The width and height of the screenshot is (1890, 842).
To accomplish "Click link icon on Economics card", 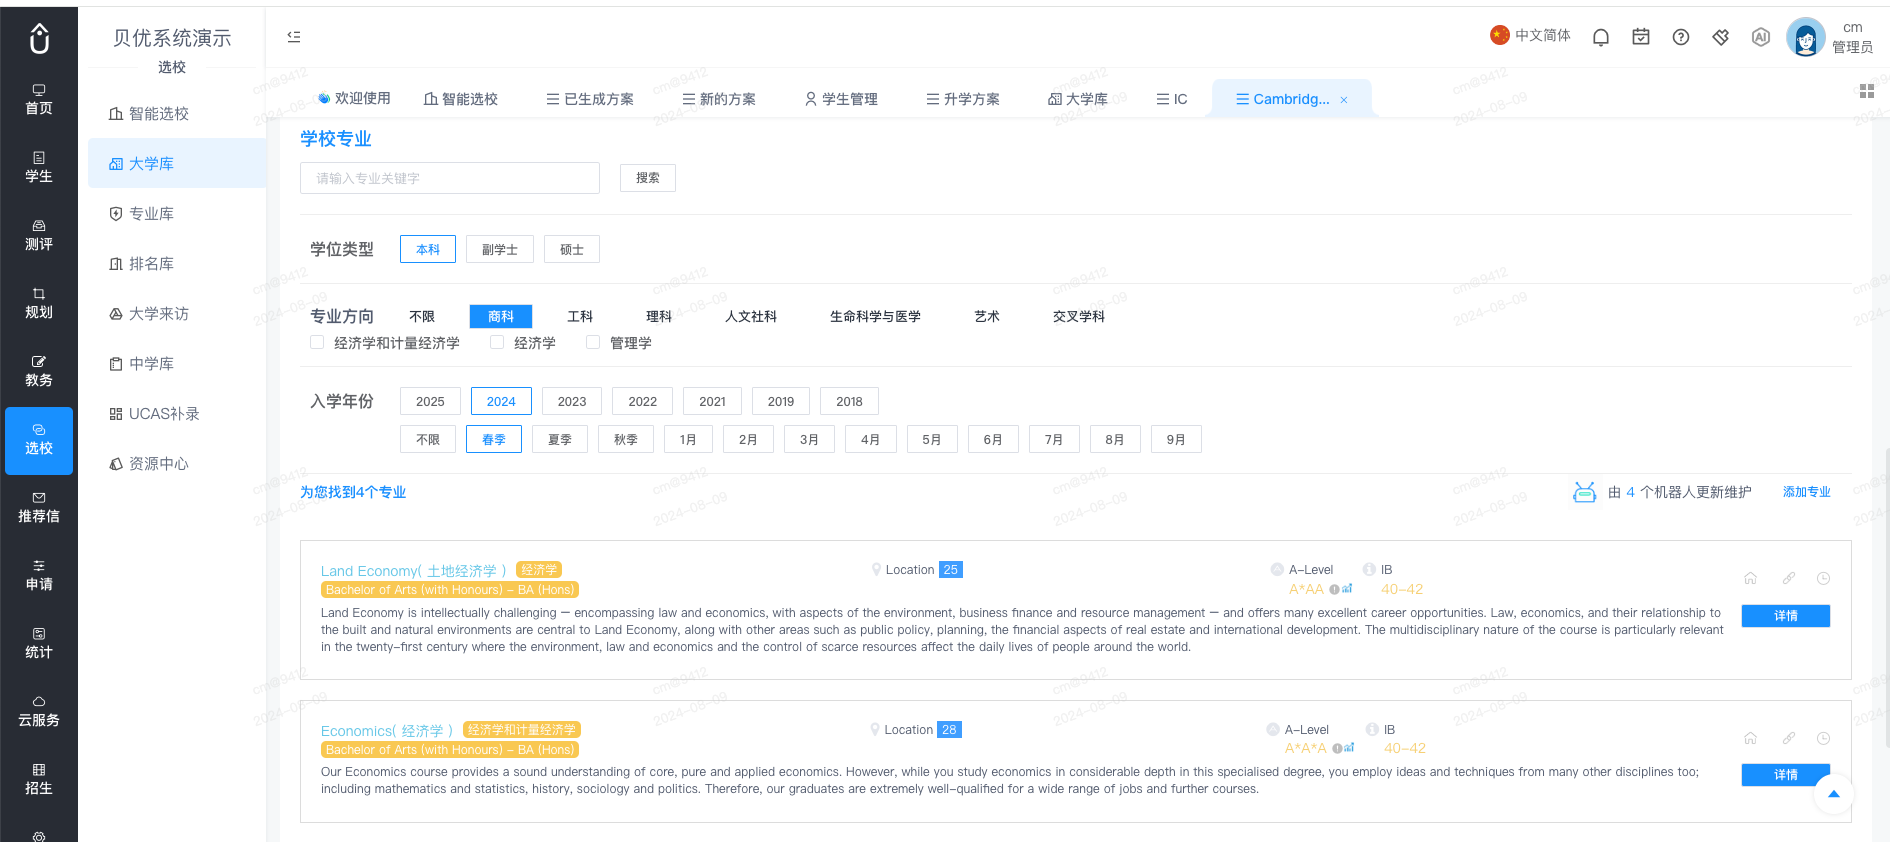I will [1788, 738].
